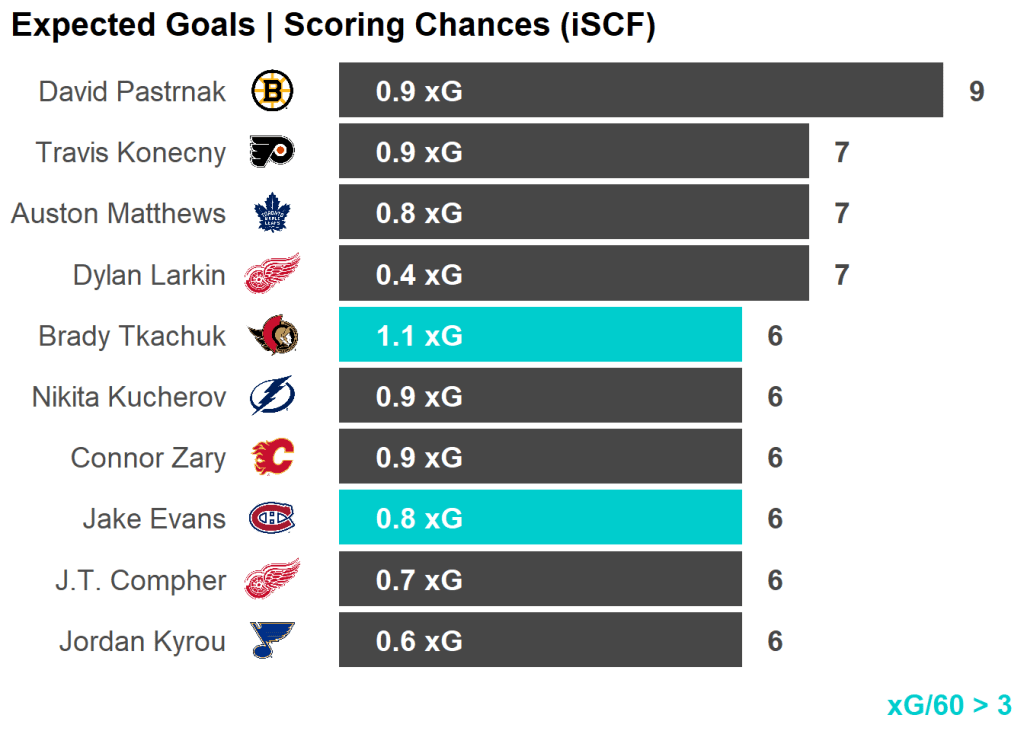Click the Tampa Bay Lightning logo
1024x731 pixels.
(x=272, y=396)
